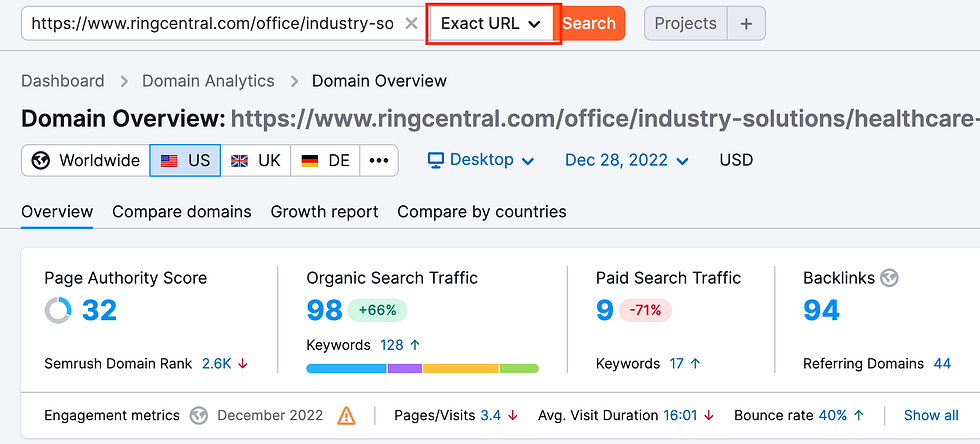Open more countries via the ellipsis button

pos(379,161)
